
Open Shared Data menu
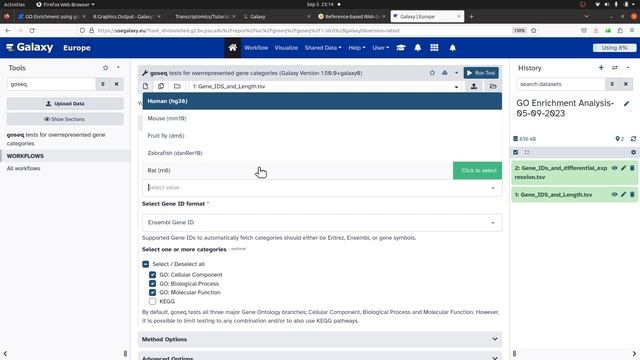point(323,48)
